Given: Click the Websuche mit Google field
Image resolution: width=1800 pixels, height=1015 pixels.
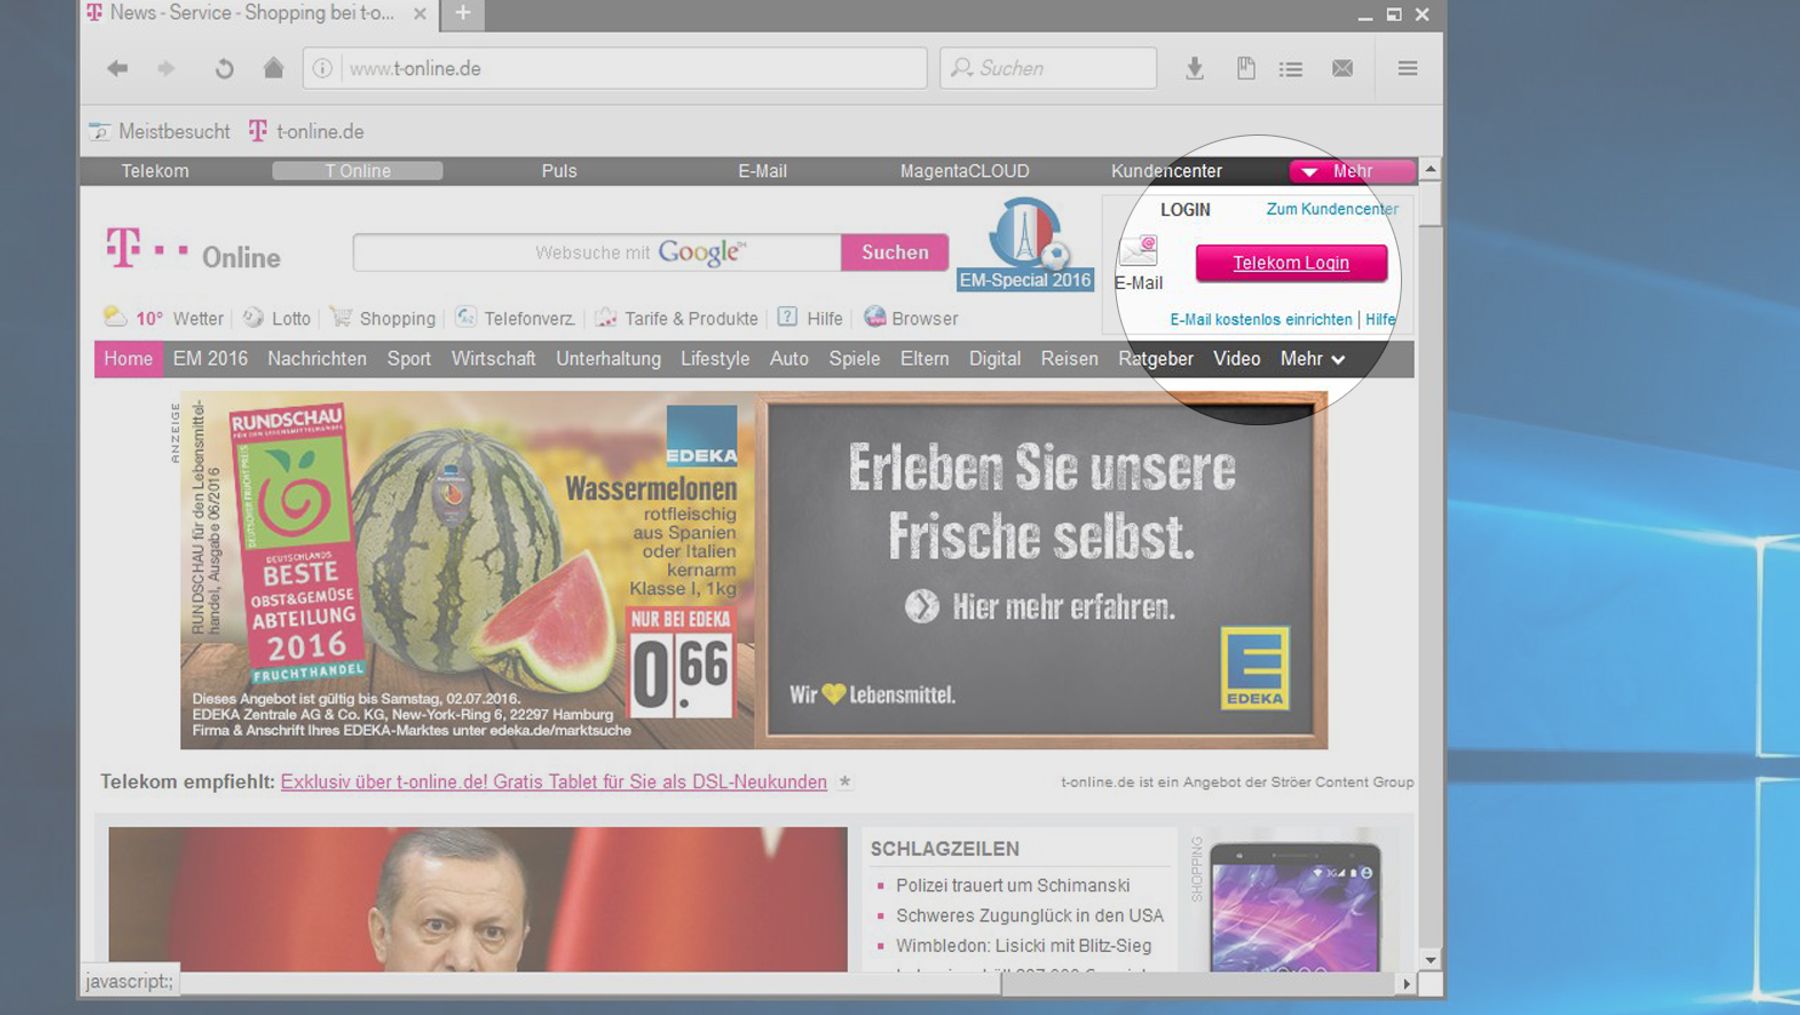Looking at the screenshot, I should point(597,253).
